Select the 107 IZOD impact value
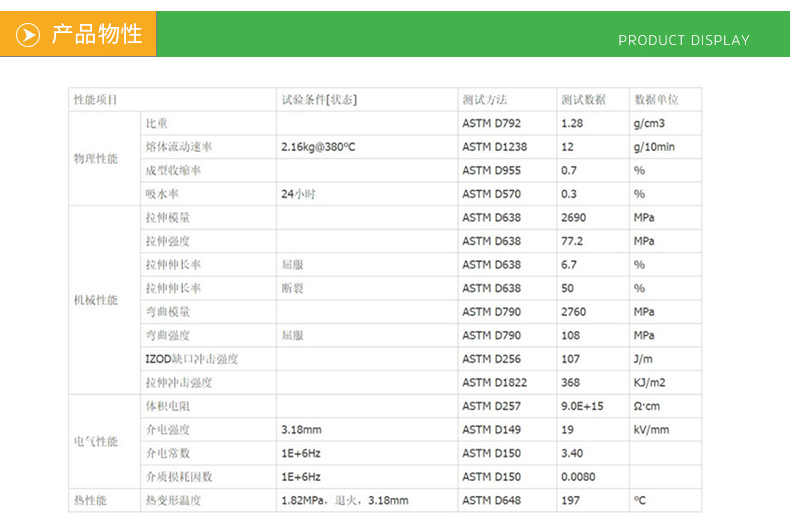Screen dimensions: 790x528 tap(570, 359)
